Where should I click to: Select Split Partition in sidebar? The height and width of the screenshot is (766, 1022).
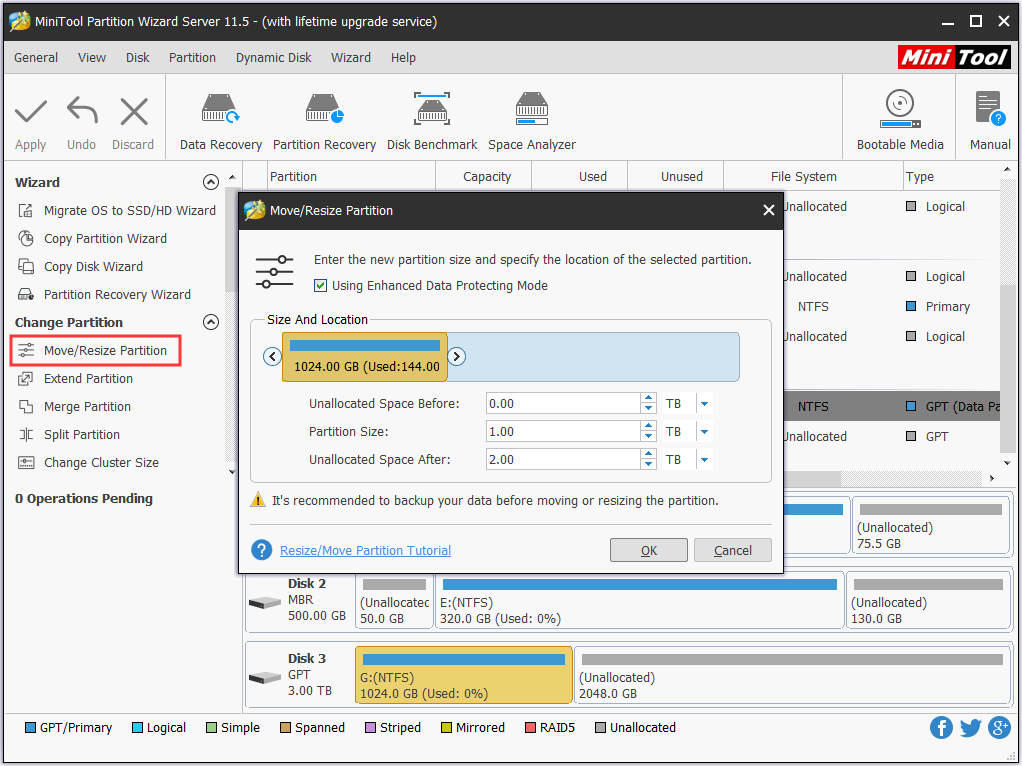70,435
